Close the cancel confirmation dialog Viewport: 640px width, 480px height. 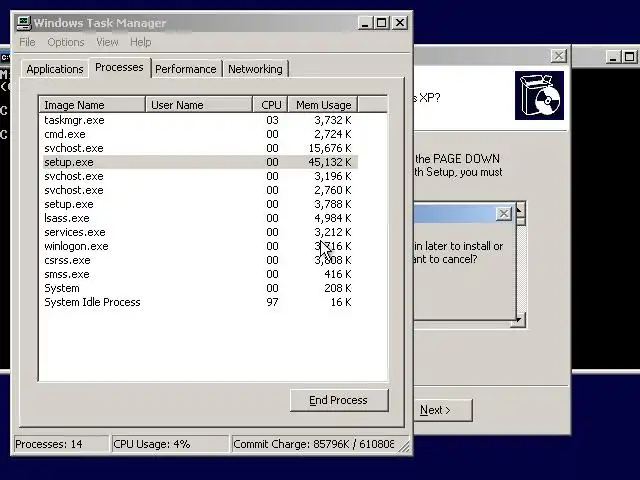click(504, 213)
